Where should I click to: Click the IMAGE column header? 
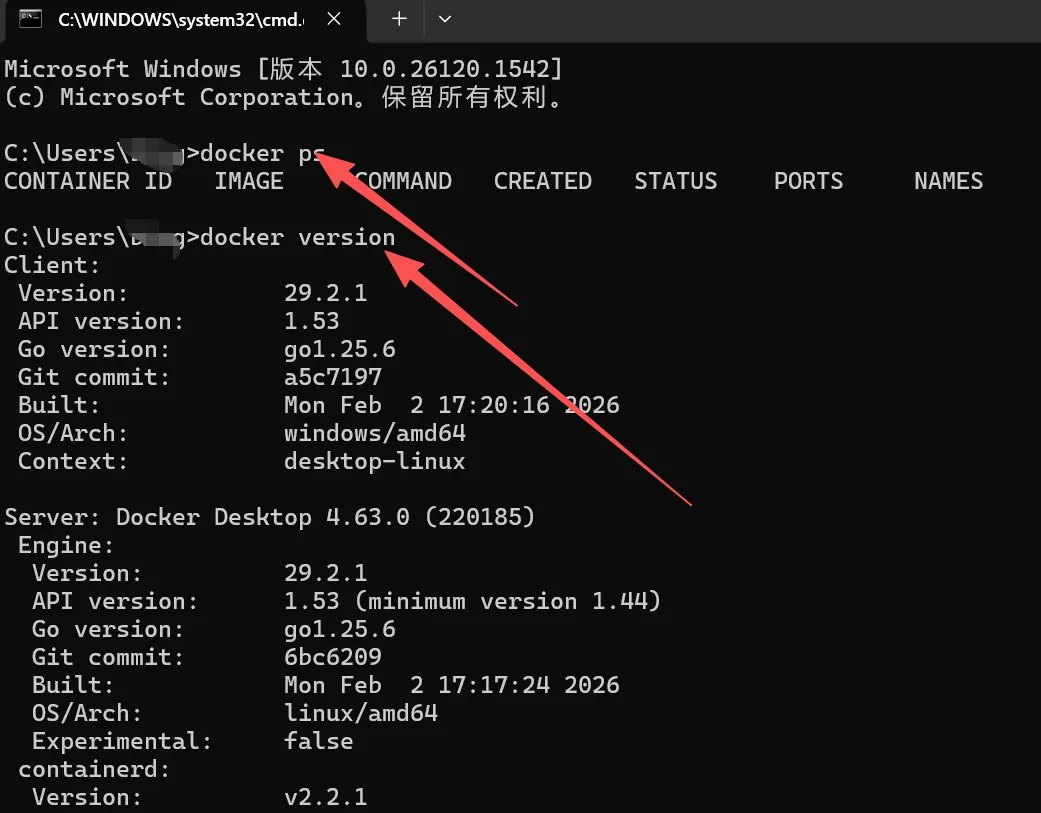tap(249, 182)
